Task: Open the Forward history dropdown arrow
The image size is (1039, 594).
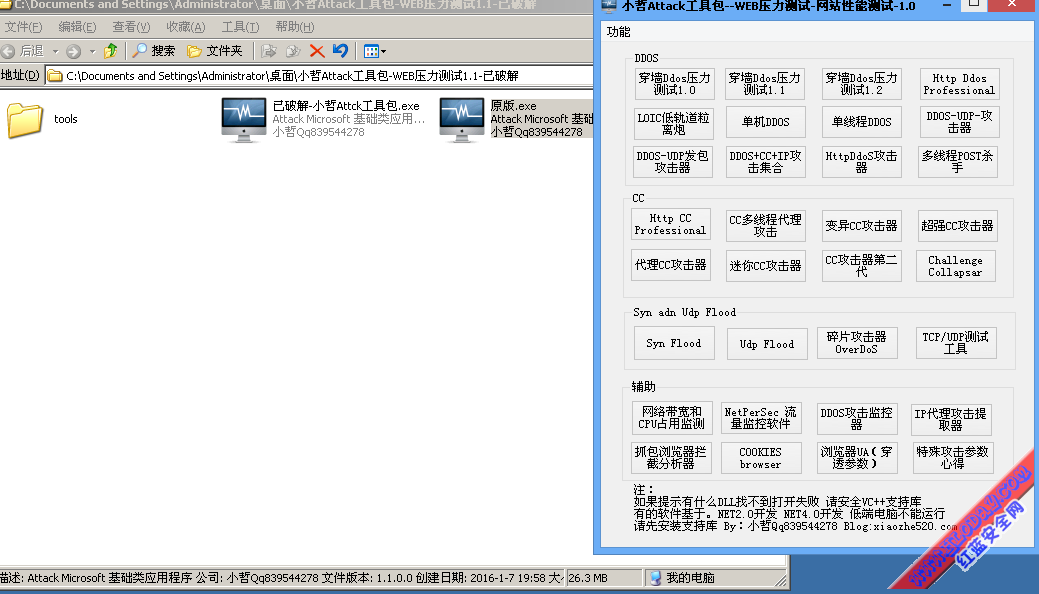Action: click(x=92, y=51)
